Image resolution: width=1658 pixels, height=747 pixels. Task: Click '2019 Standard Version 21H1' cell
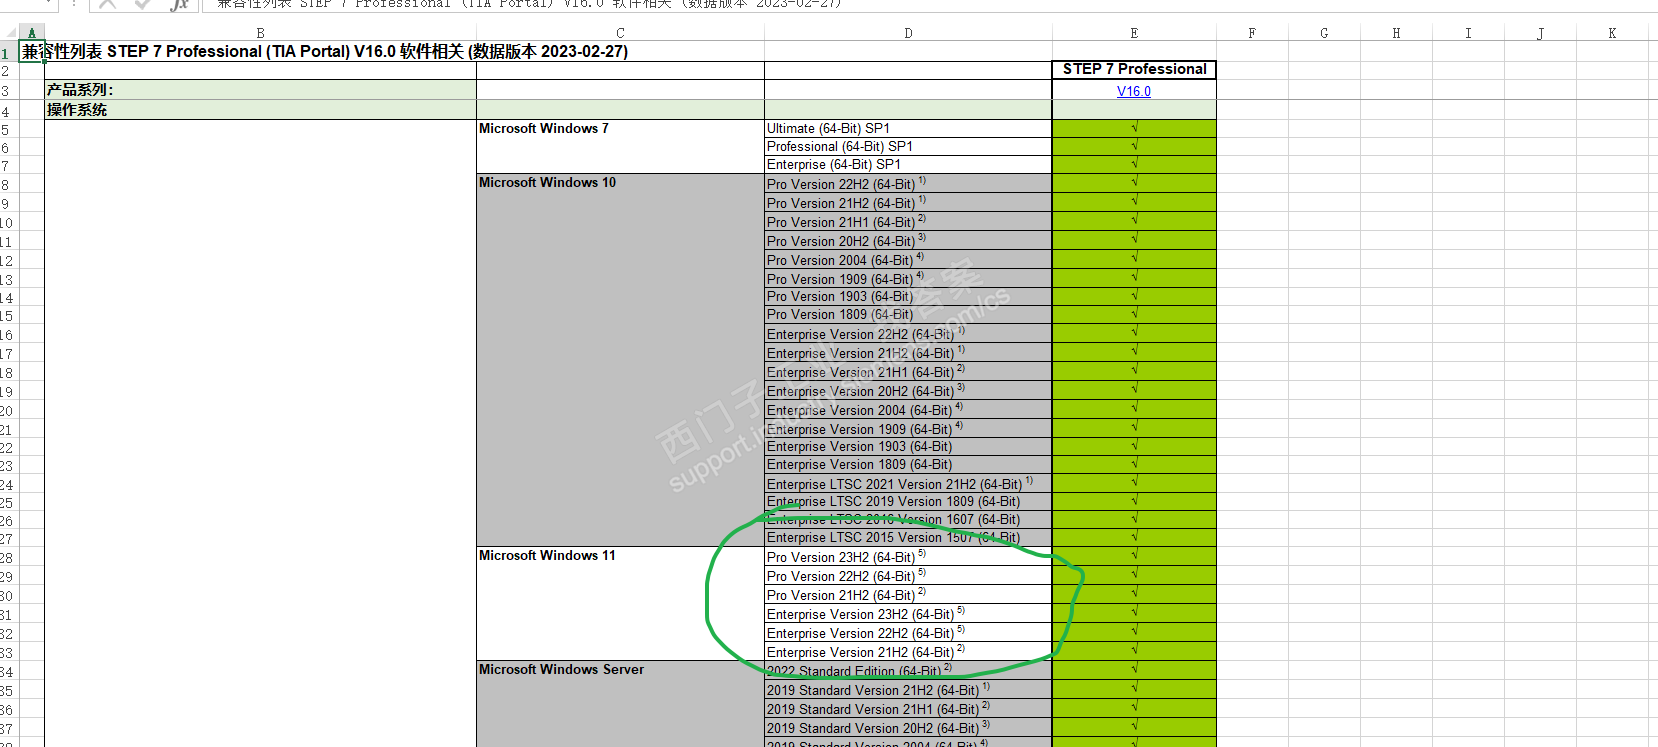908,709
